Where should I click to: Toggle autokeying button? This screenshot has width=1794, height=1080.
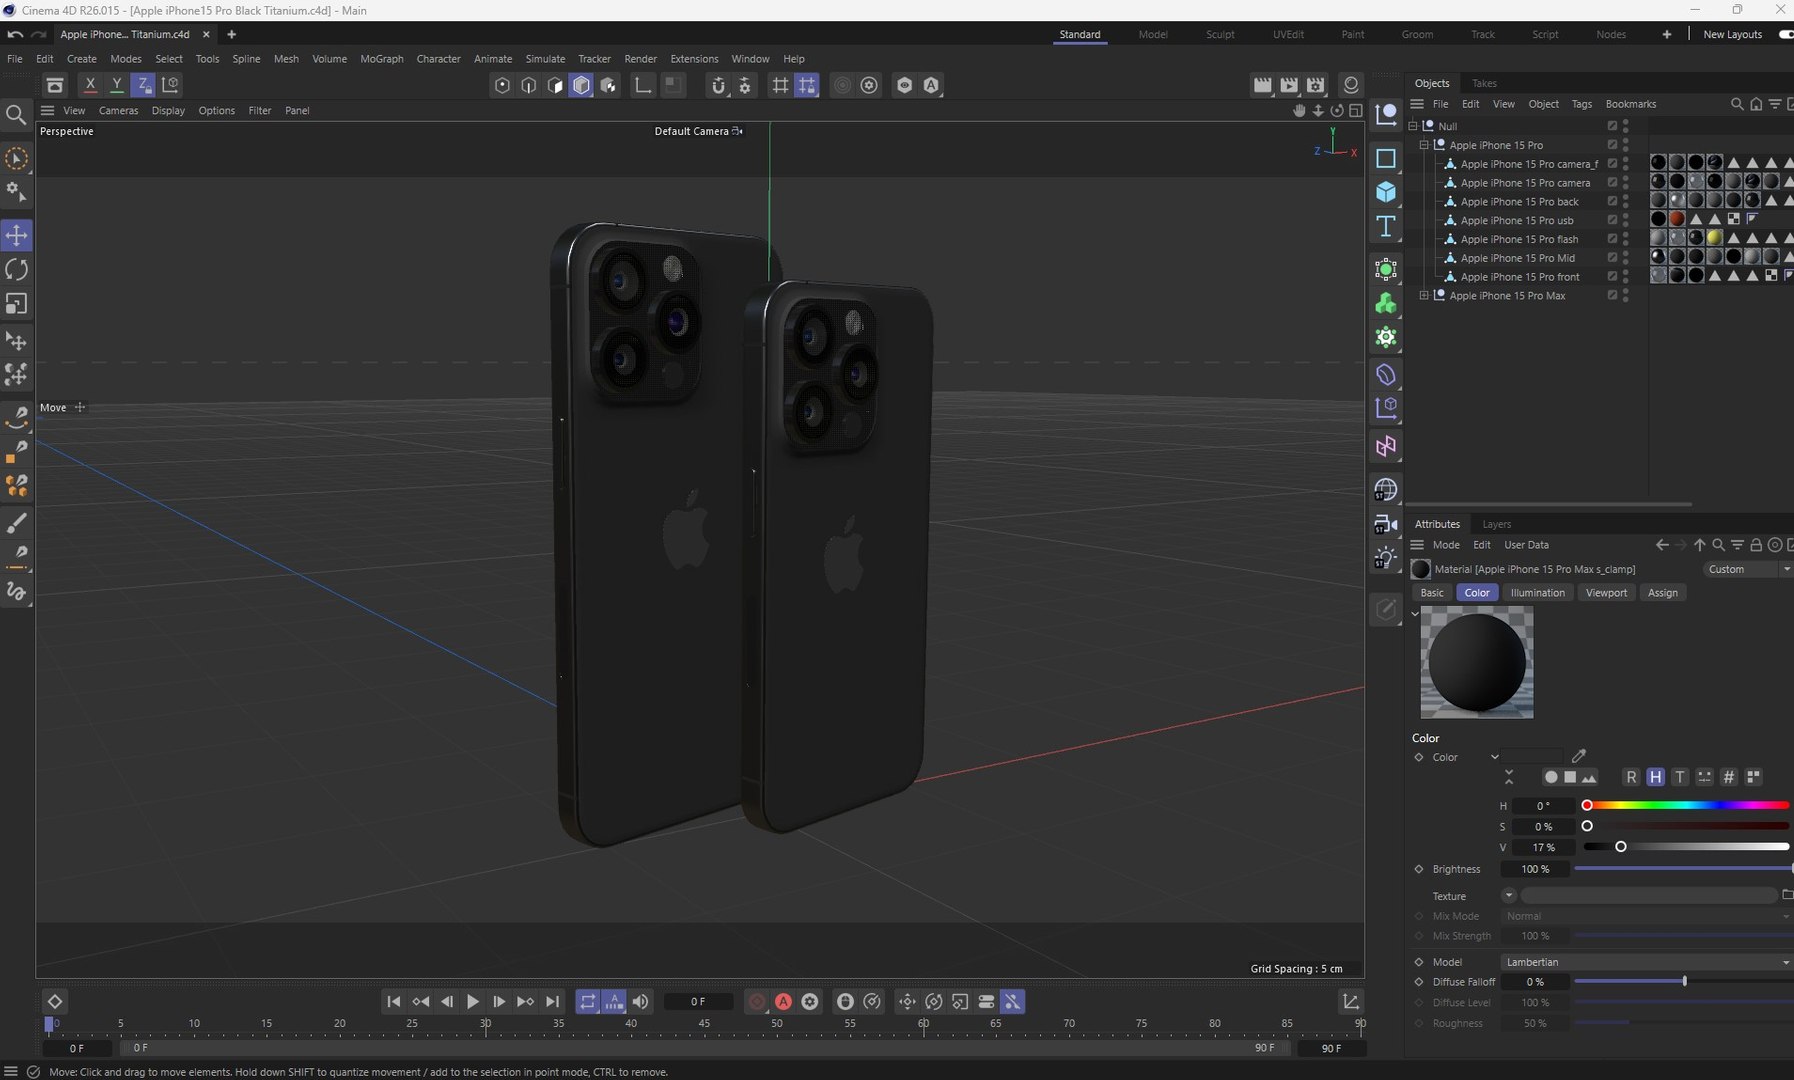point(784,1002)
